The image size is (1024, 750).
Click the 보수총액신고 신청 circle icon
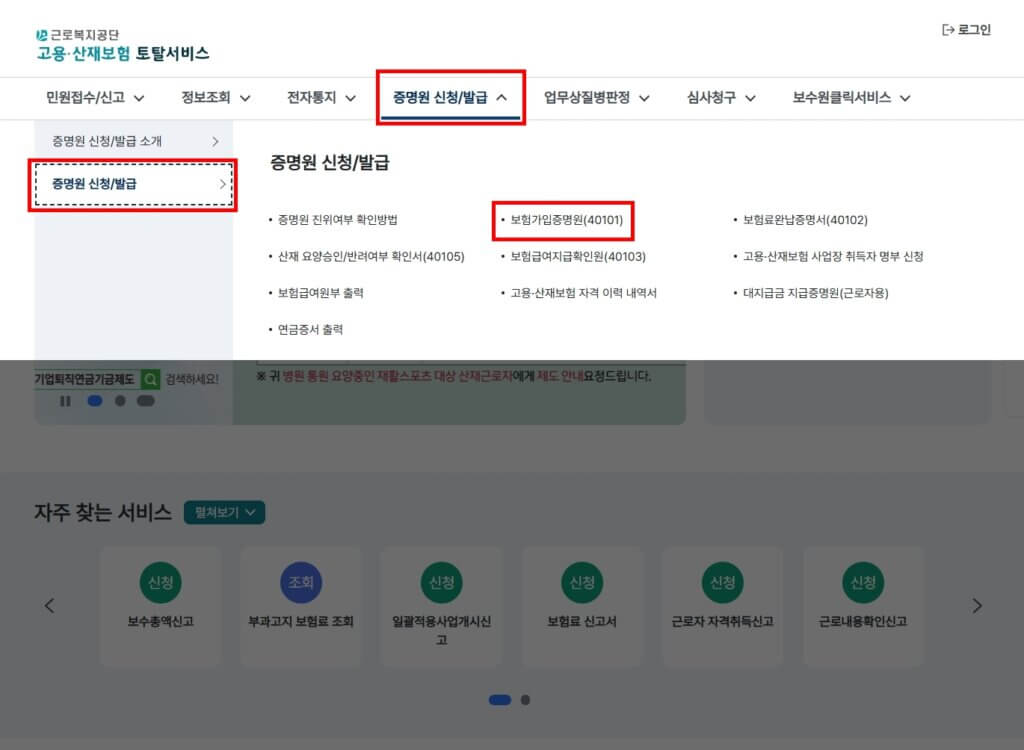(160, 582)
